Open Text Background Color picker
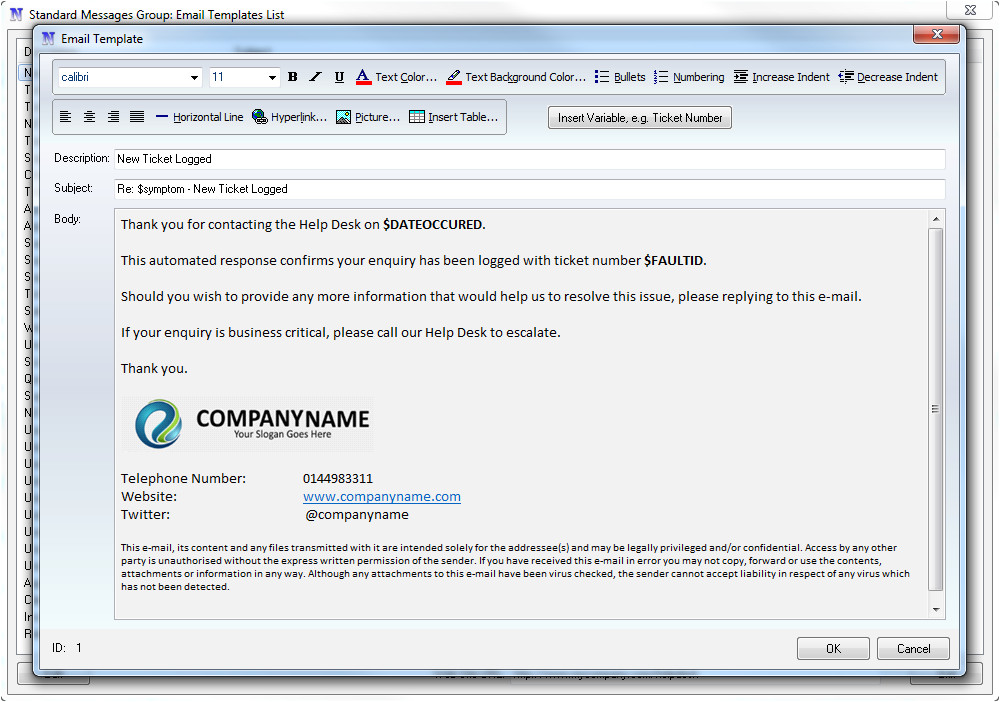This screenshot has width=1000, height=702. tap(515, 77)
